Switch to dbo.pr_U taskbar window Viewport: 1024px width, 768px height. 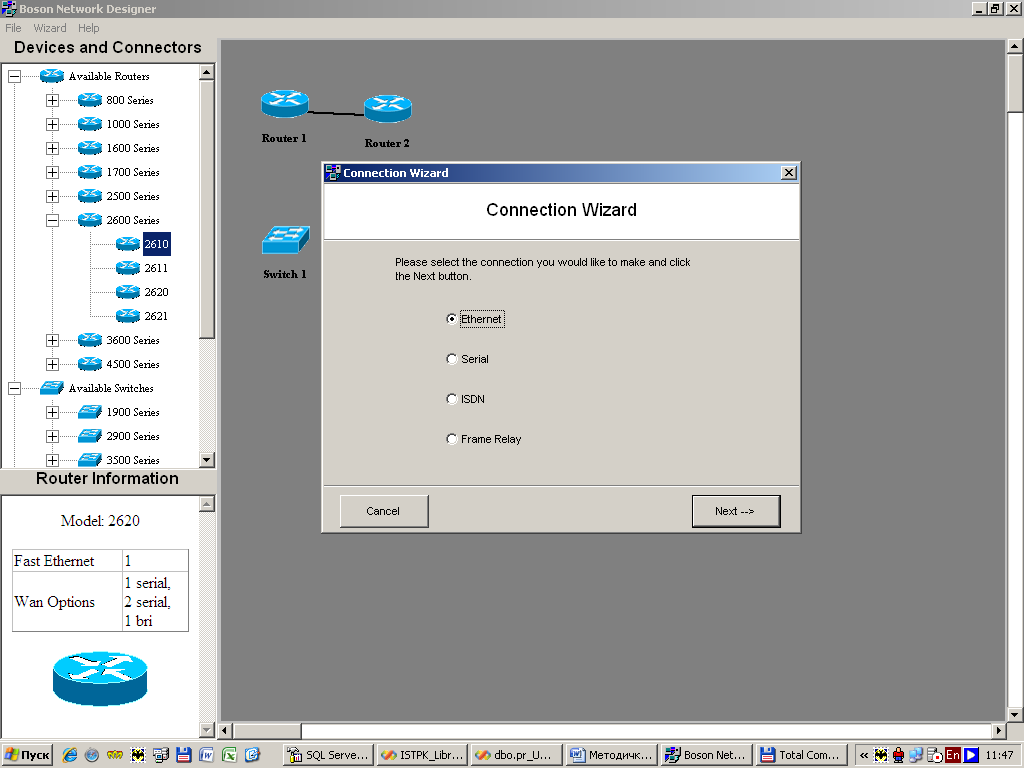pyautogui.click(x=517, y=755)
